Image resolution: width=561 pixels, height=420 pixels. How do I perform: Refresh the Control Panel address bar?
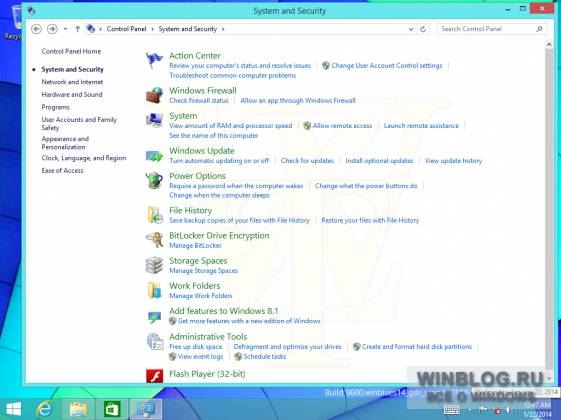[423, 29]
